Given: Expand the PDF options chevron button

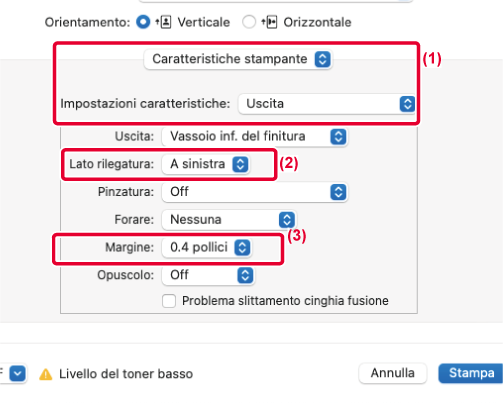Looking at the screenshot, I should [17, 373].
